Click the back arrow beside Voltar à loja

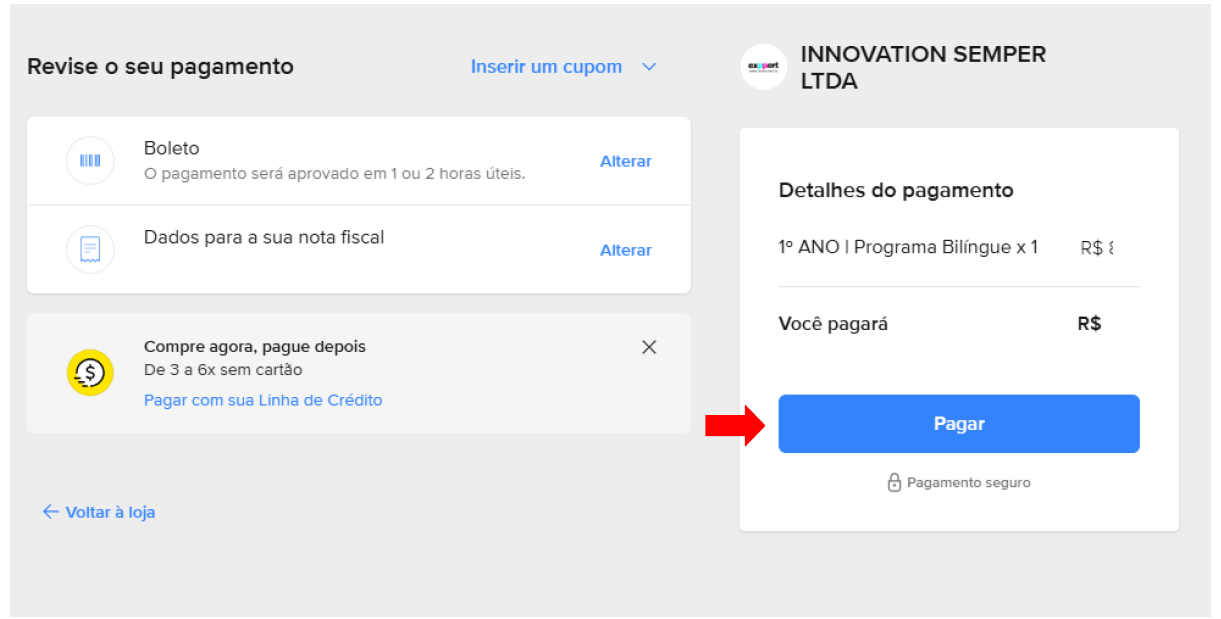[x=50, y=512]
